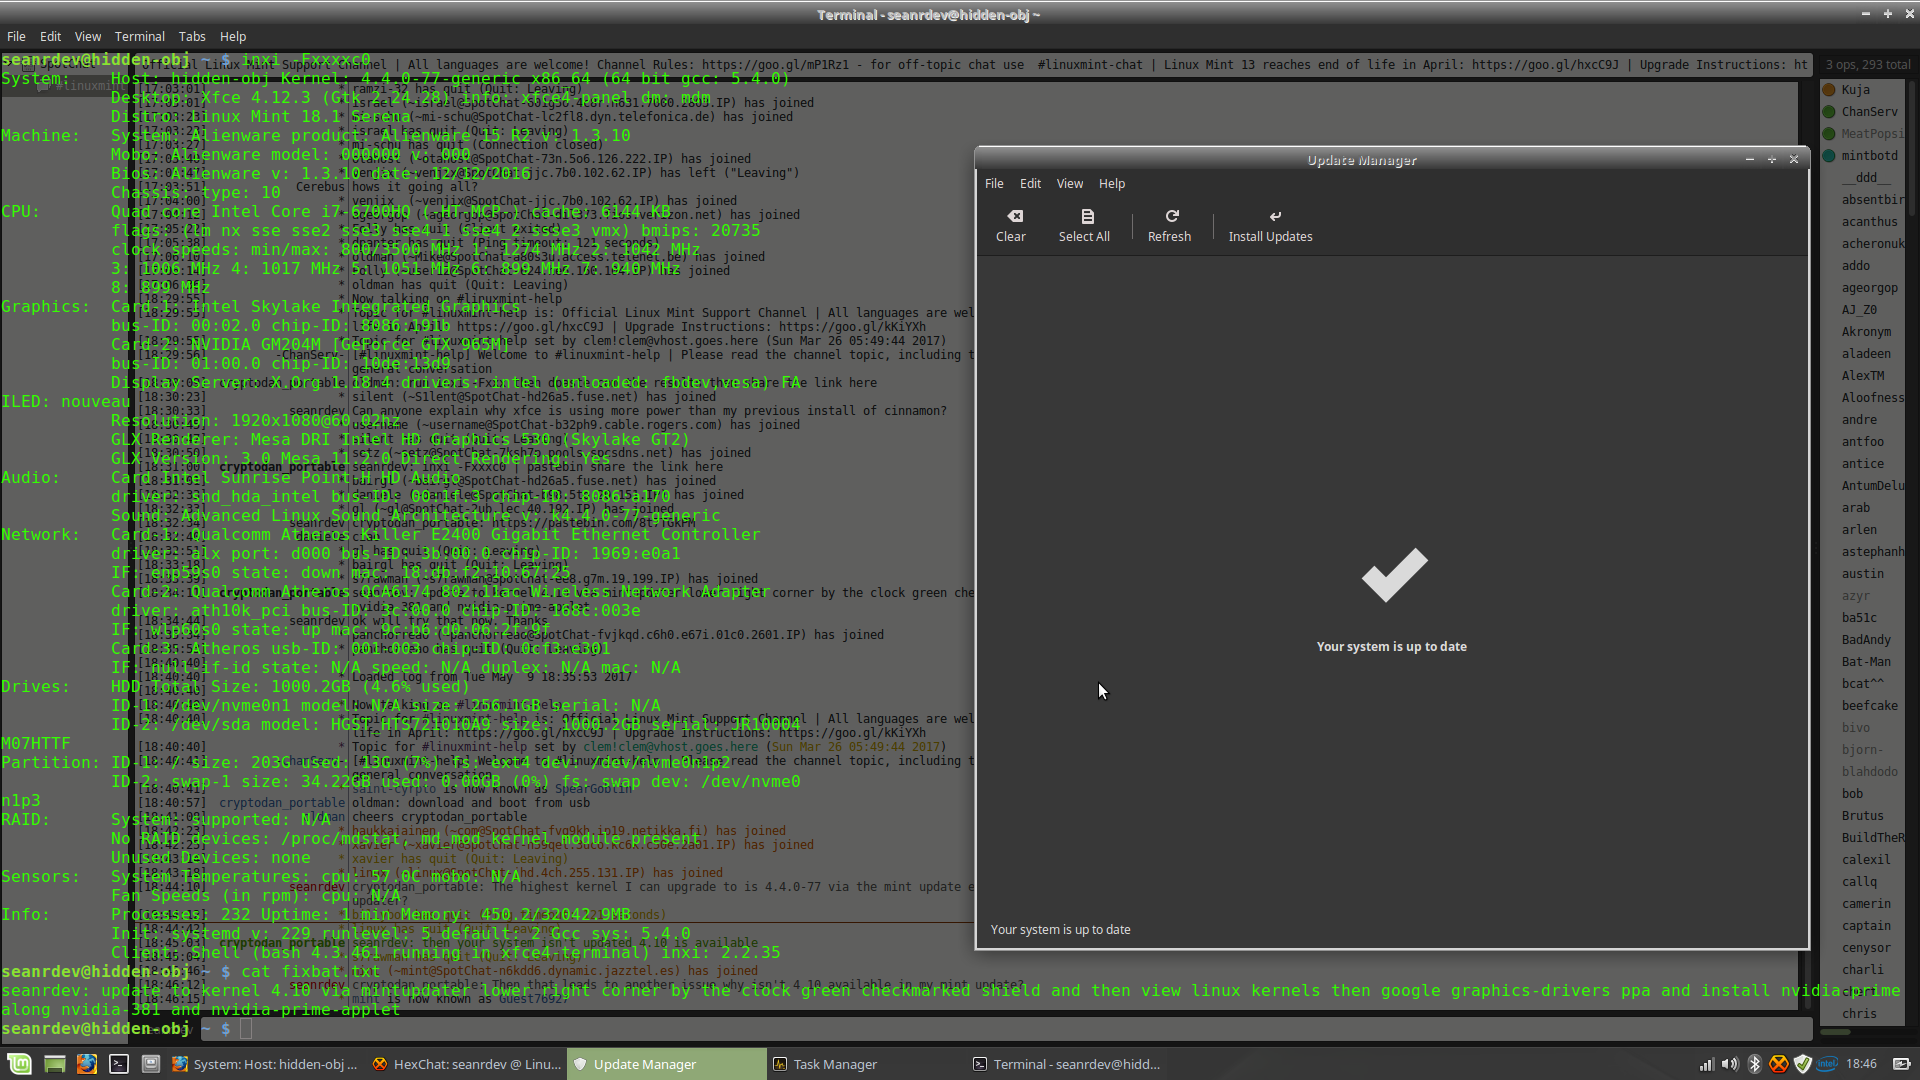Click the update shield tray icon
This screenshot has width=1920, height=1080.
(1802, 1064)
